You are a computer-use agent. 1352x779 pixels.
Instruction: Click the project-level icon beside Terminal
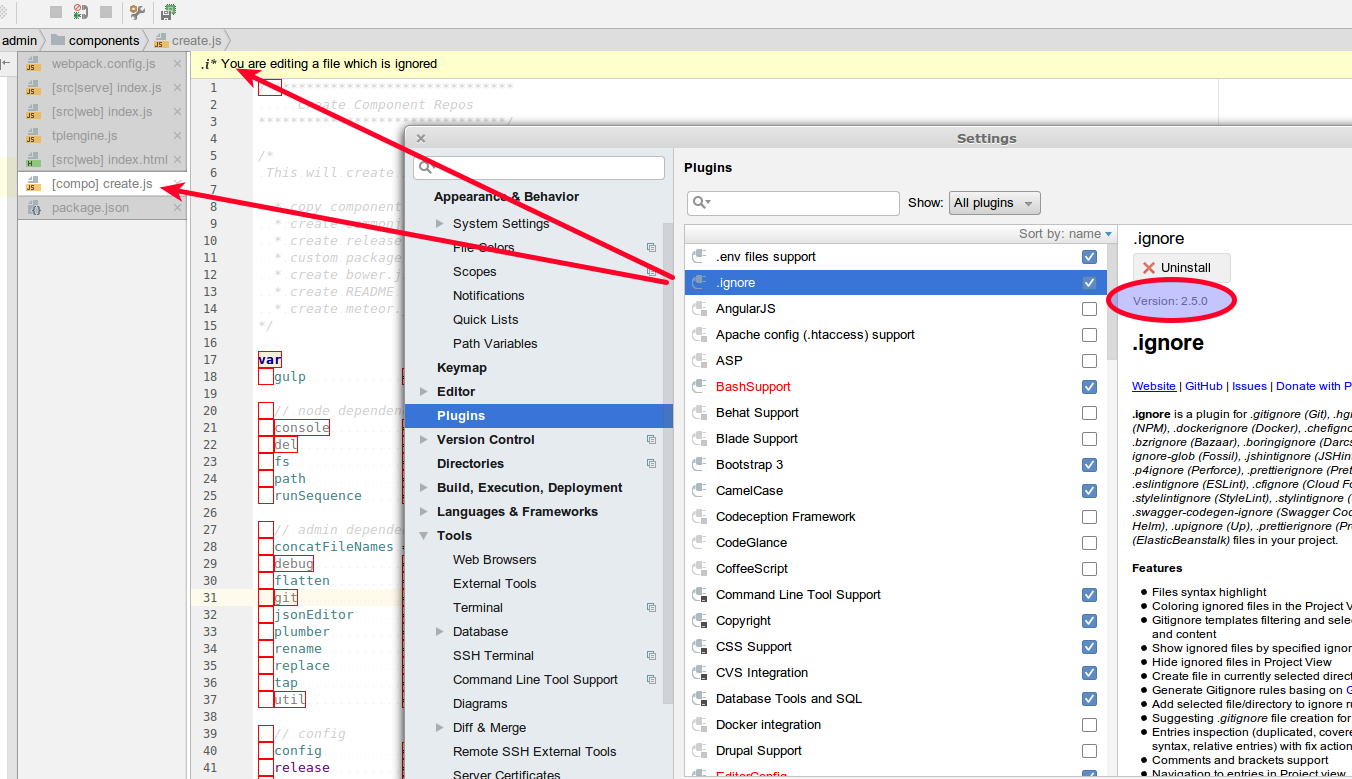tap(651, 608)
